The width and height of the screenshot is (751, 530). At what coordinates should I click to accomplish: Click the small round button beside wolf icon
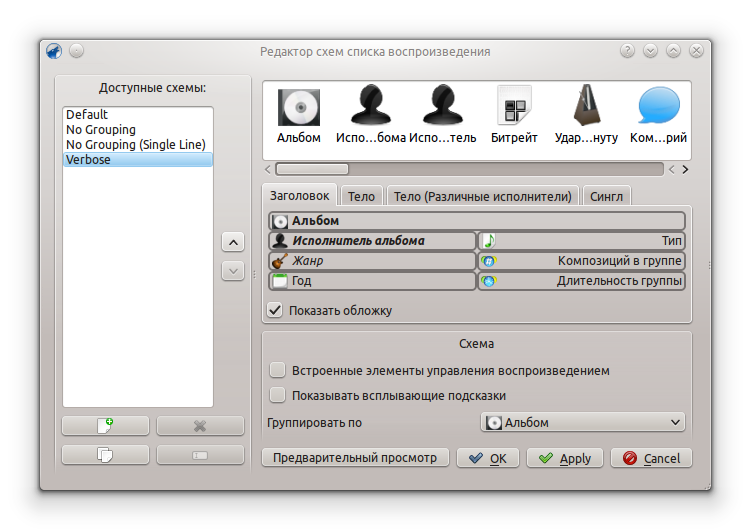click(x=77, y=51)
